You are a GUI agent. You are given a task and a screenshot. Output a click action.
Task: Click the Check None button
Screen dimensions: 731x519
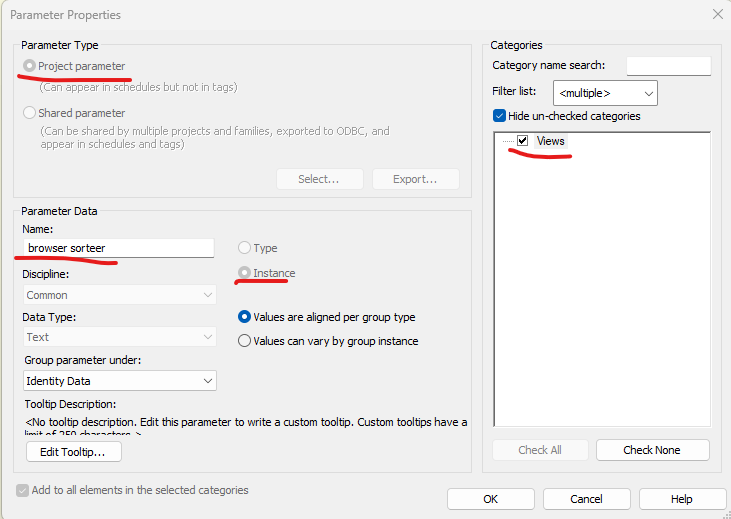pos(652,450)
